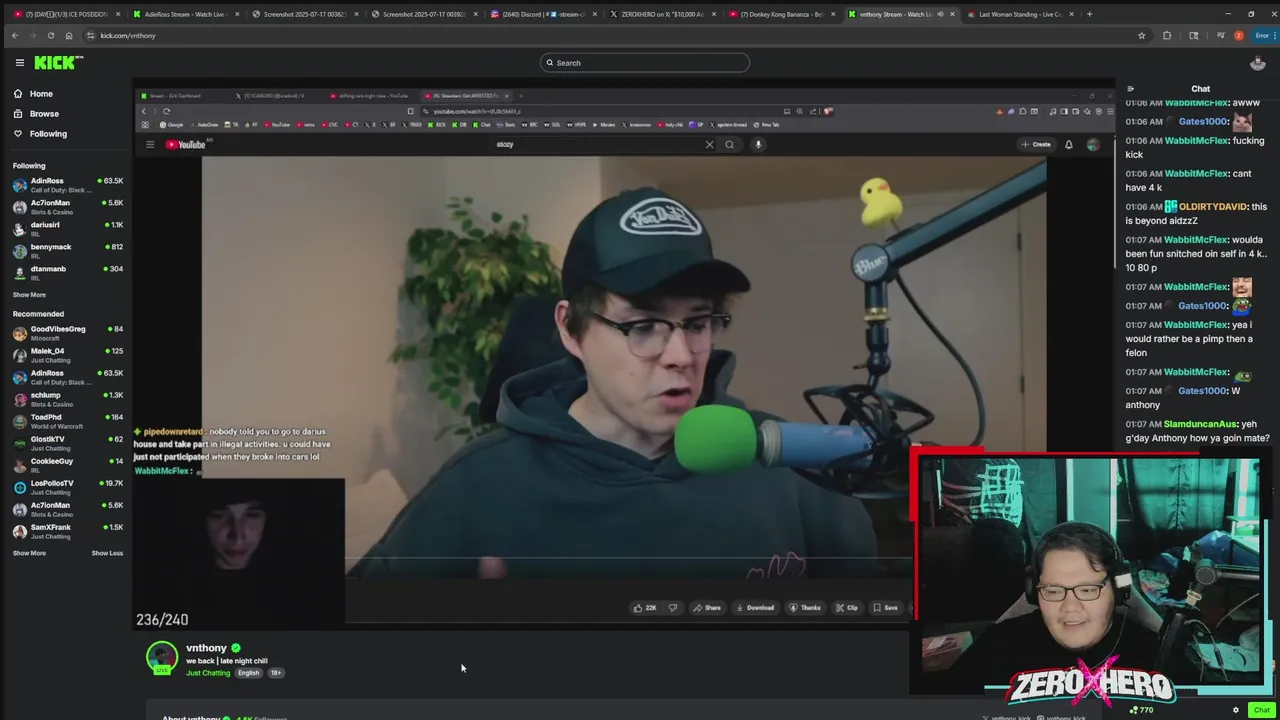1280x720 pixels.
Task: Expand Recommended list with Show more
Action: pyautogui.click(x=29, y=553)
